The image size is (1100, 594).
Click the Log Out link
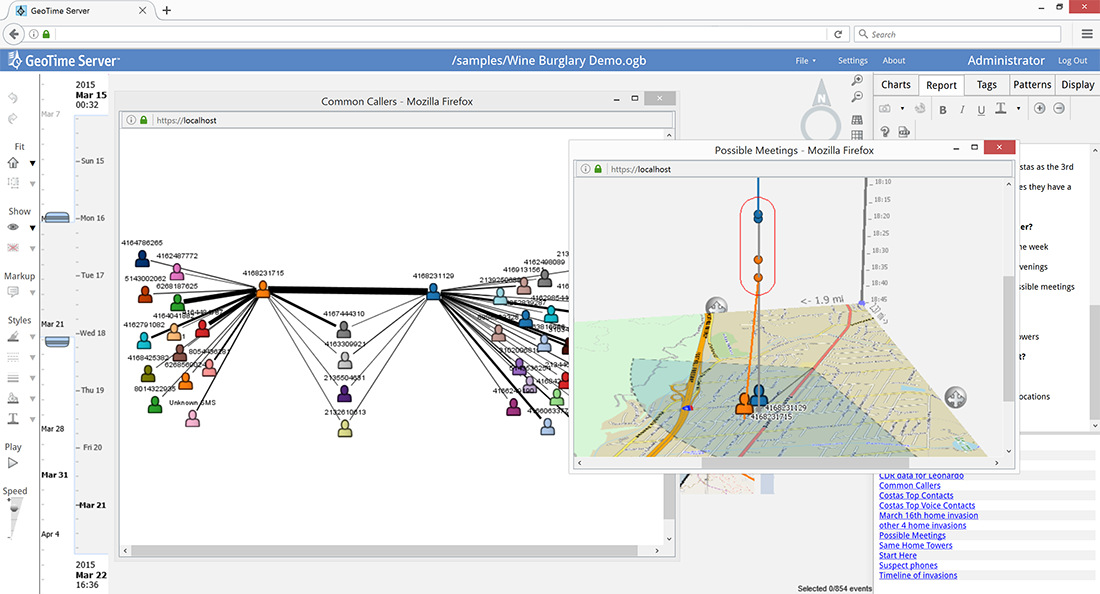click(x=1073, y=61)
